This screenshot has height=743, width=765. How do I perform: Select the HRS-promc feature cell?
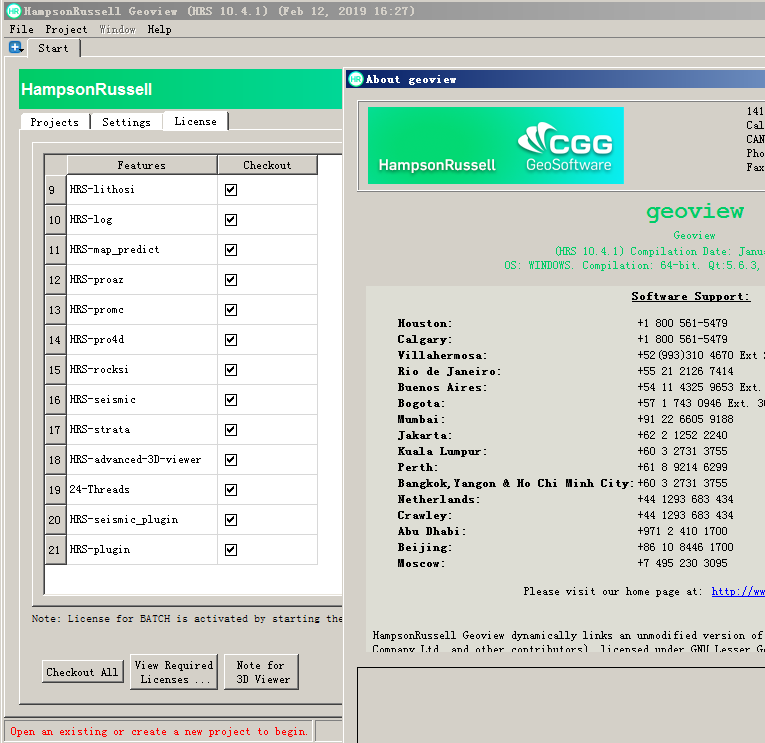pos(141,310)
